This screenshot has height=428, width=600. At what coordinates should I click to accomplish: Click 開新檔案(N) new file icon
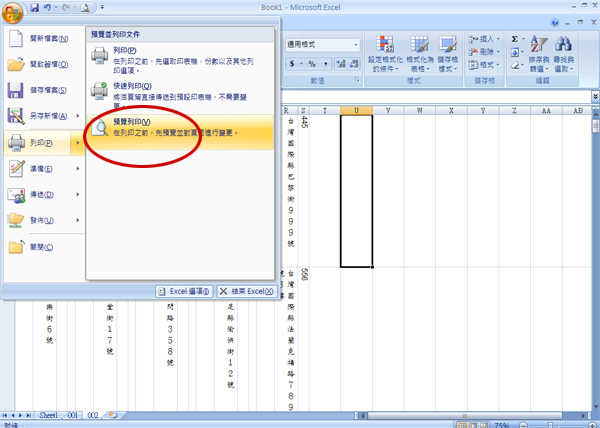coord(16,38)
